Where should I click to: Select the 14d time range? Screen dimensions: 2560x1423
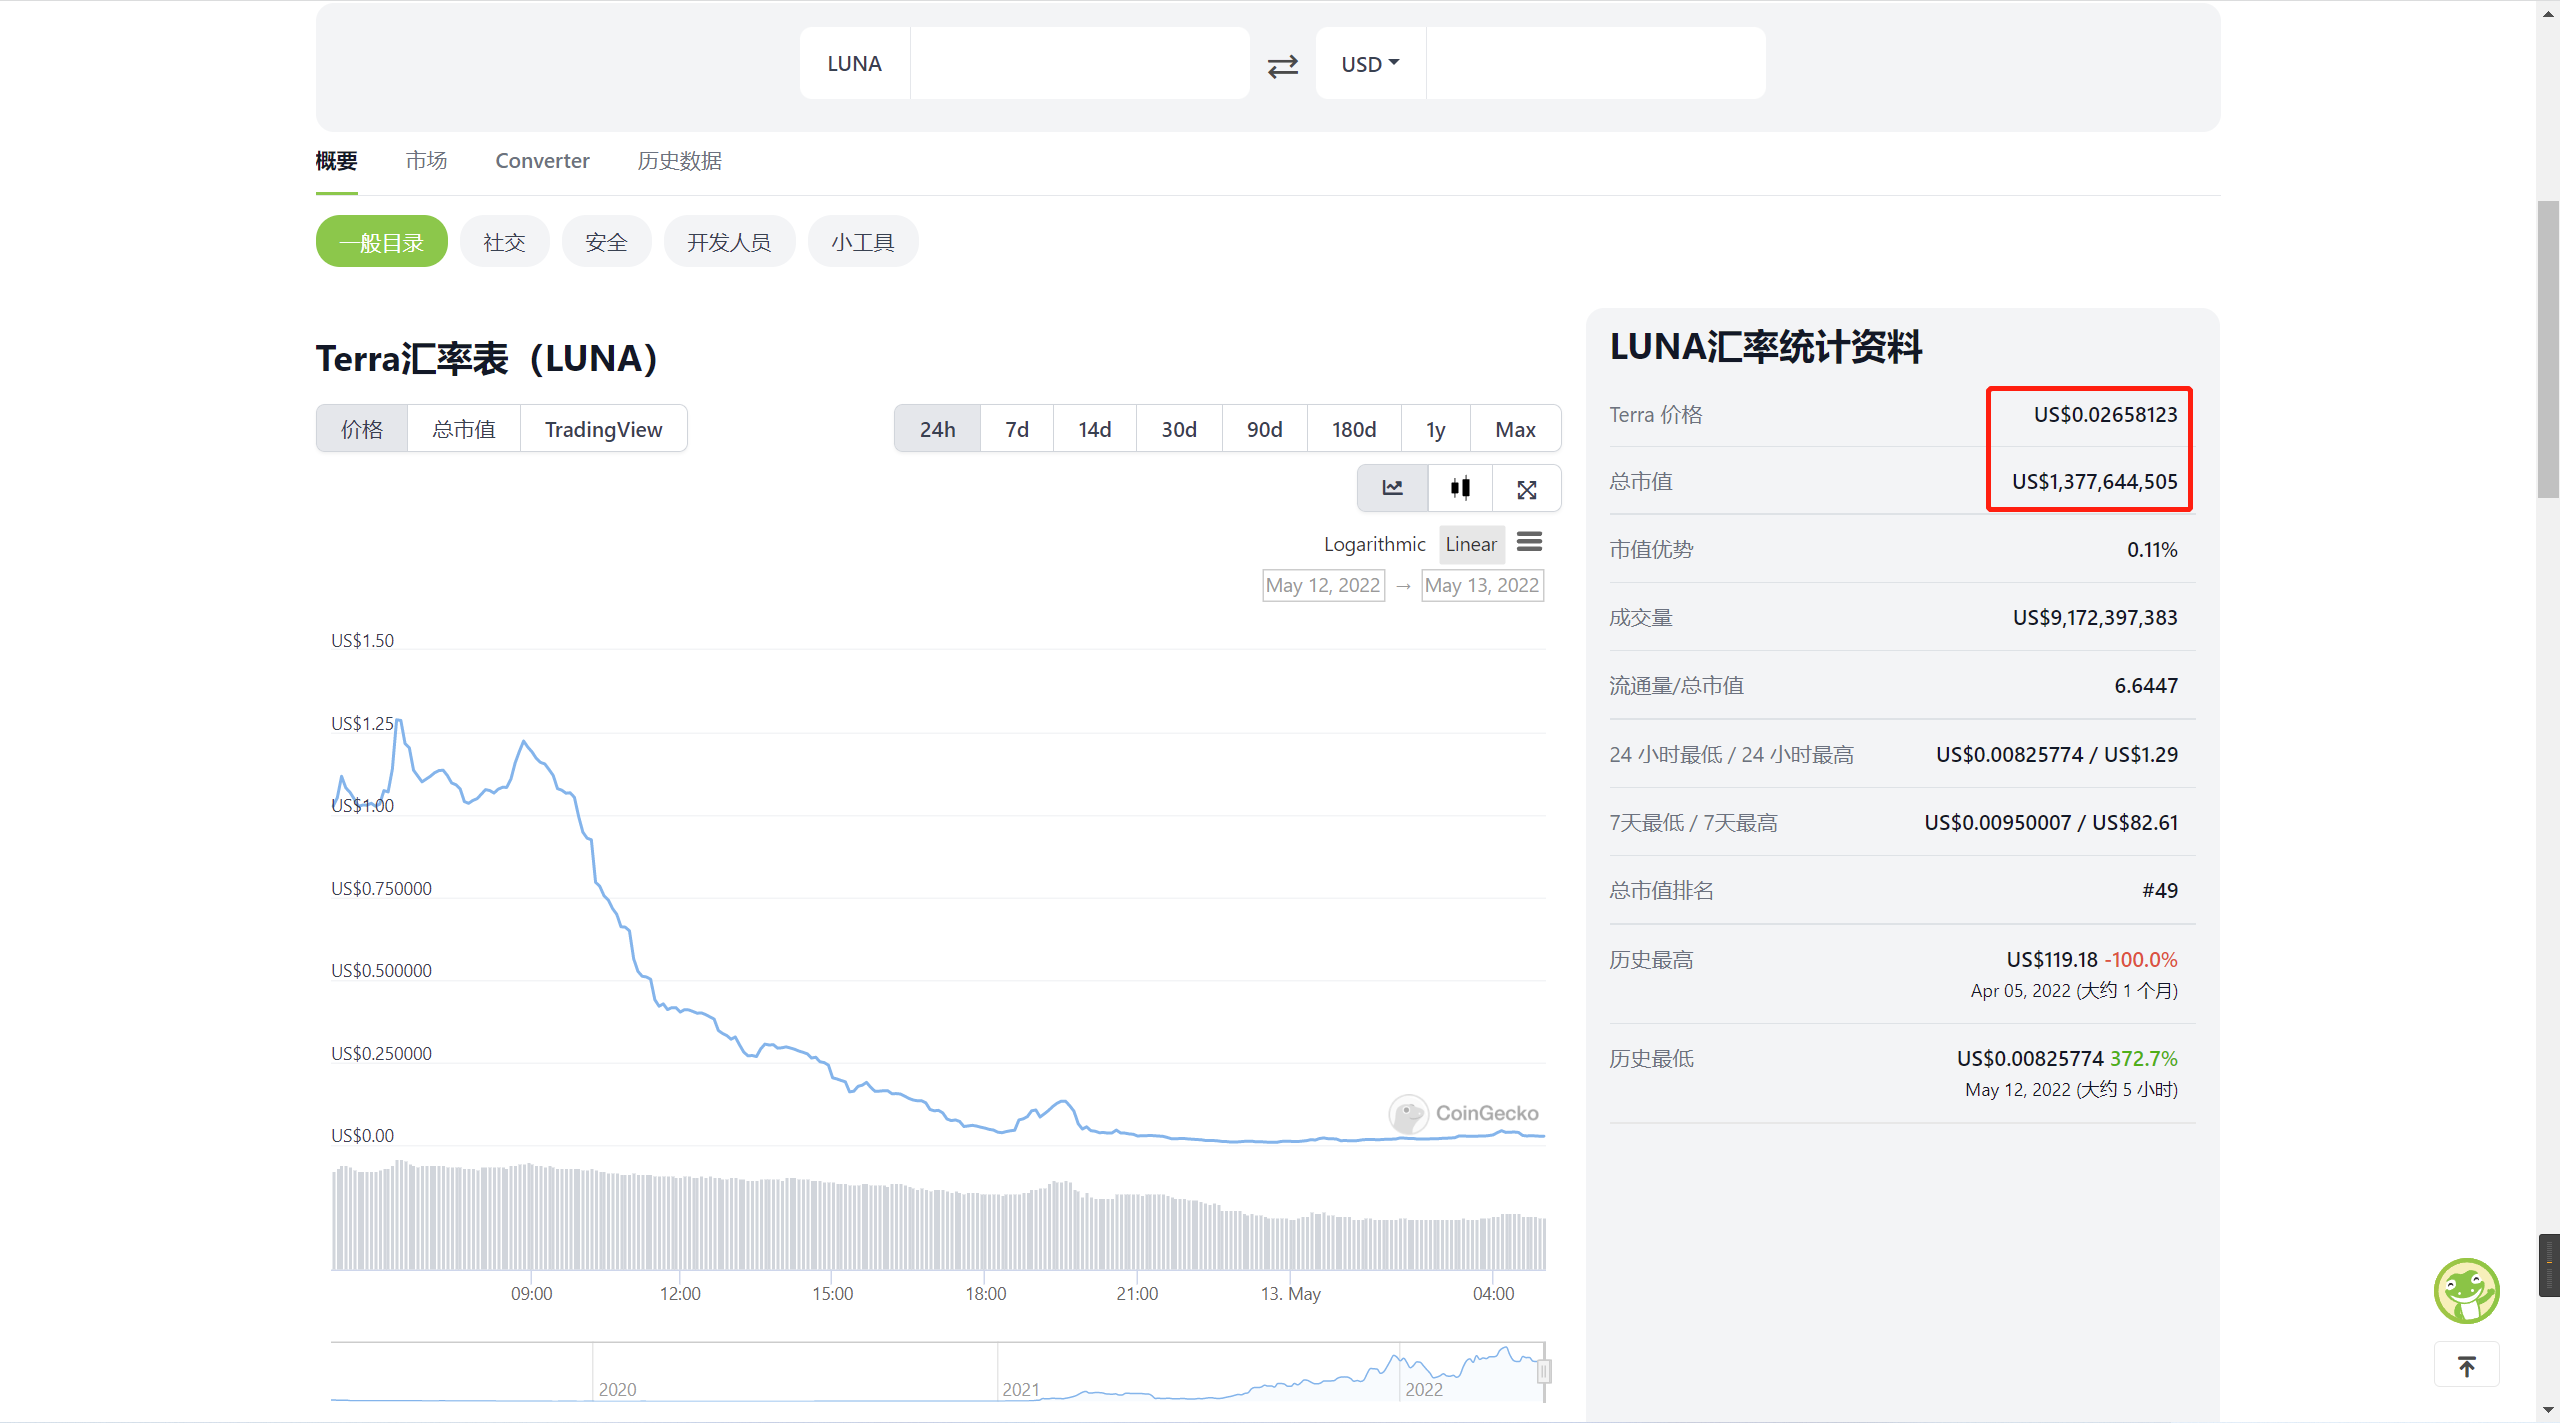pos(1094,429)
